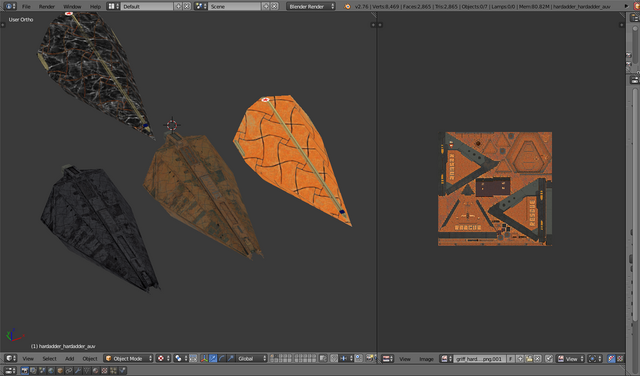
Task: Open the Window menu
Action: (x=72, y=7)
